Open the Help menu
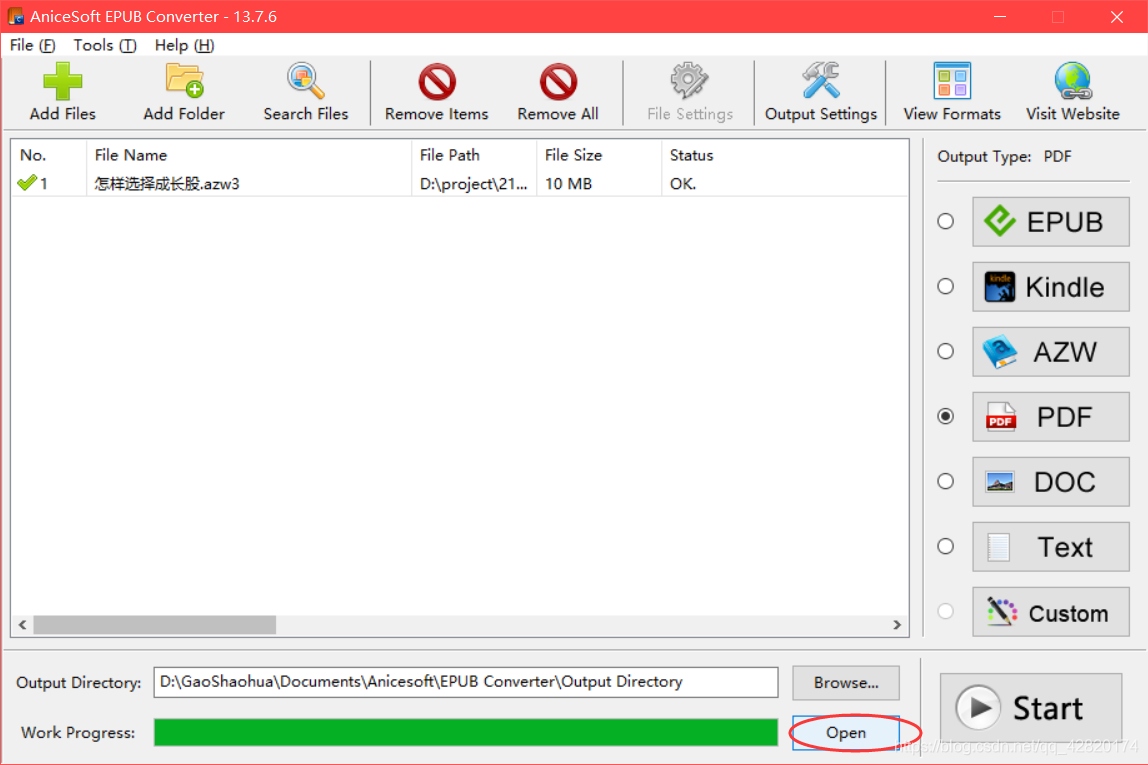 coord(184,45)
